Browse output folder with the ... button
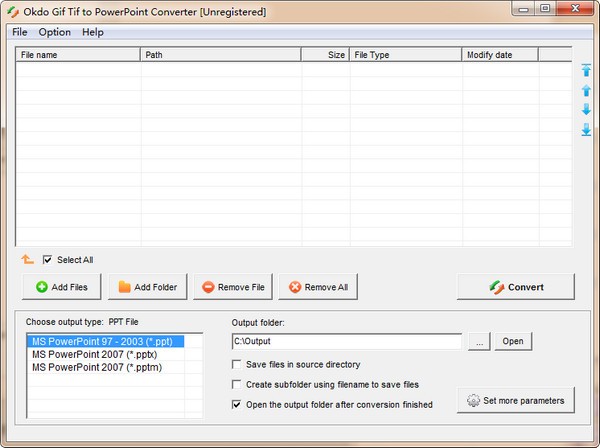 [479, 341]
